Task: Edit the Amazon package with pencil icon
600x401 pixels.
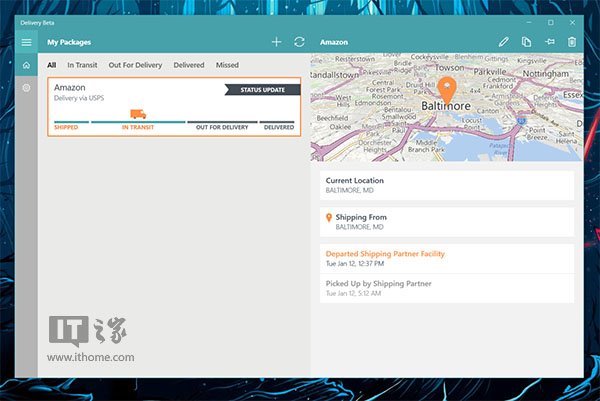Action: [504, 42]
